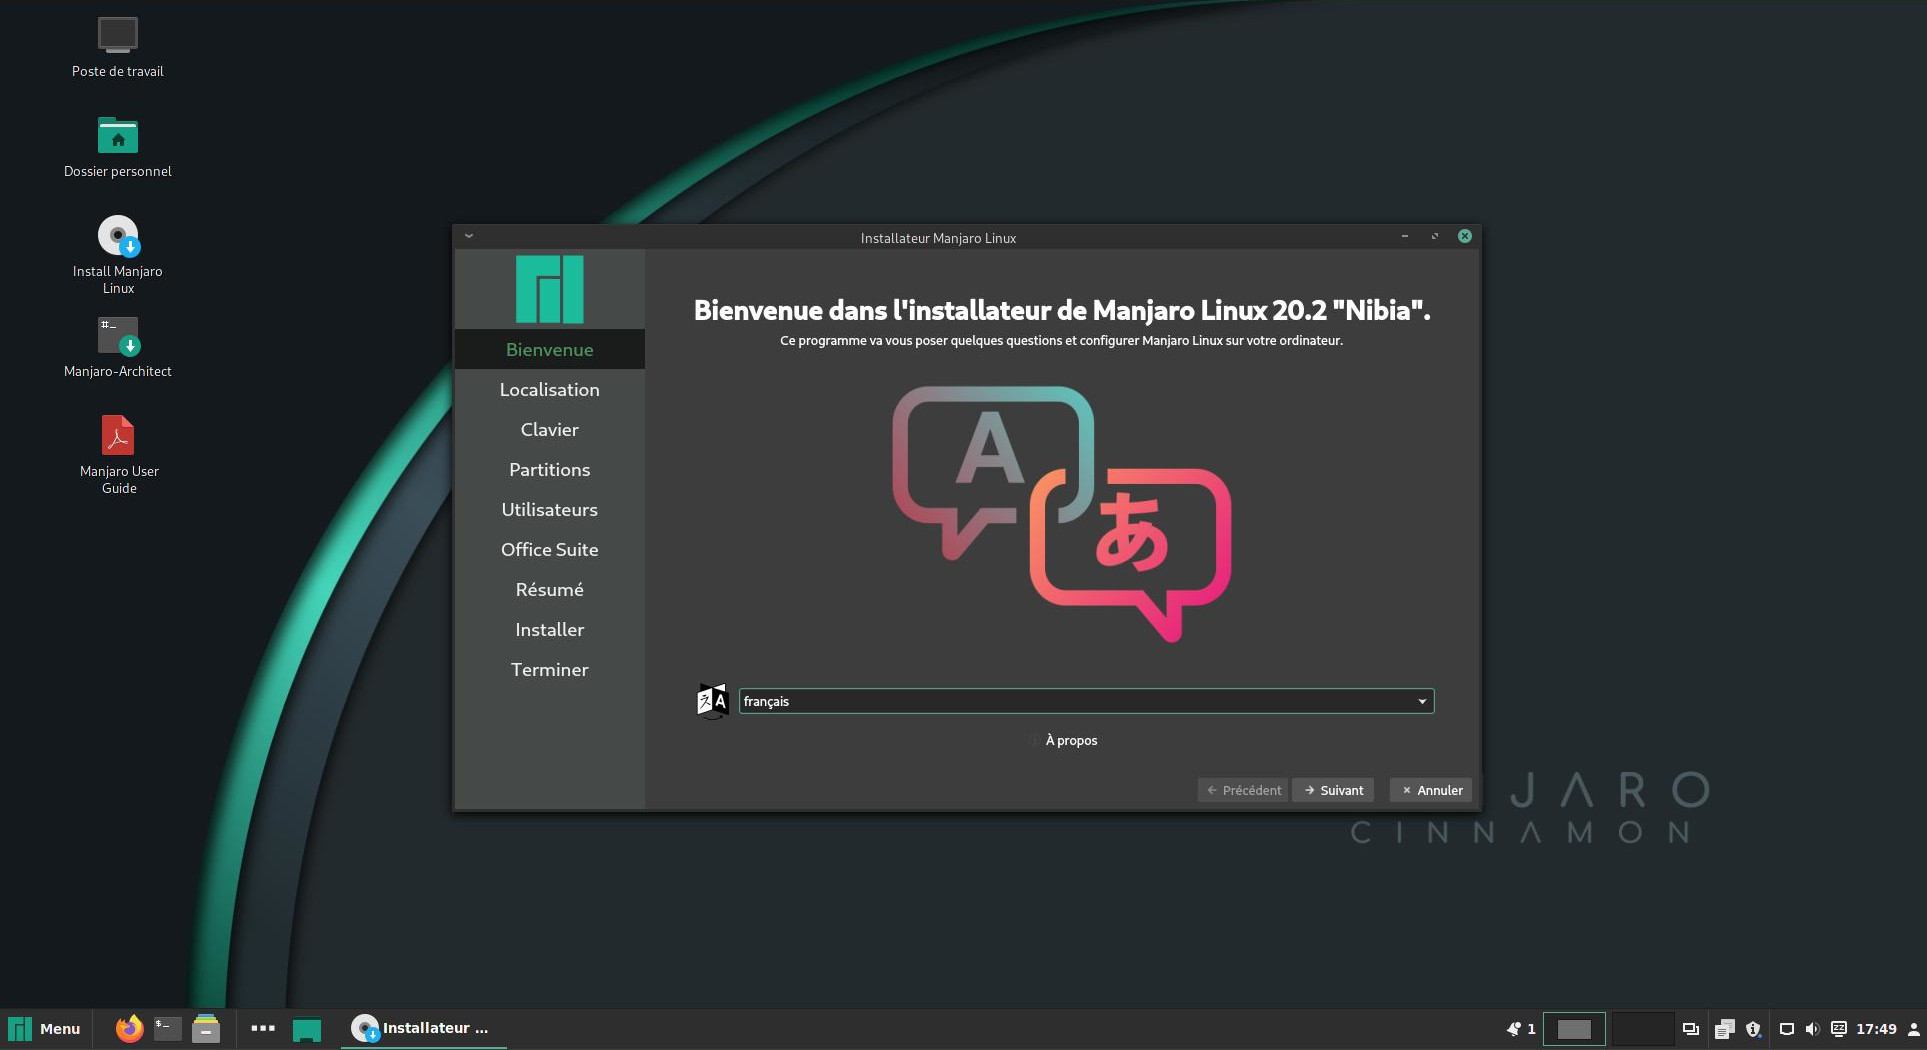Open the language dropdown showing français

coord(1086,701)
